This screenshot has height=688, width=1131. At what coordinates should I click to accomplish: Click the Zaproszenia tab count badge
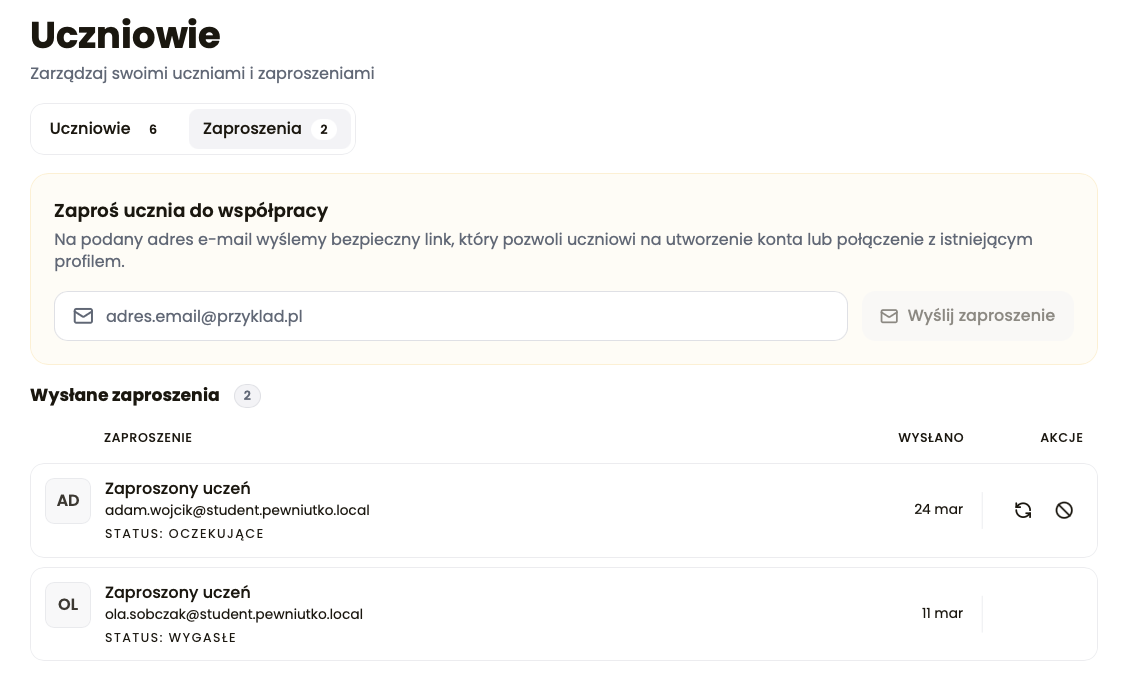point(324,129)
